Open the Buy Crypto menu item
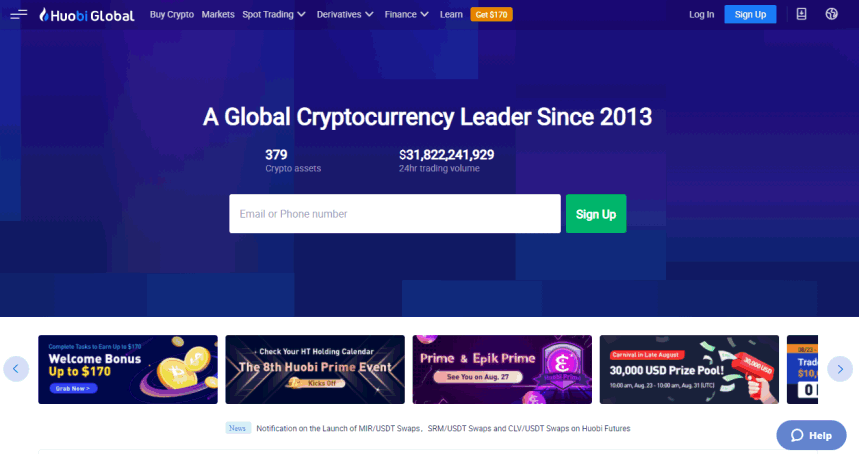This screenshot has width=859, height=454. (x=171, y=14)
